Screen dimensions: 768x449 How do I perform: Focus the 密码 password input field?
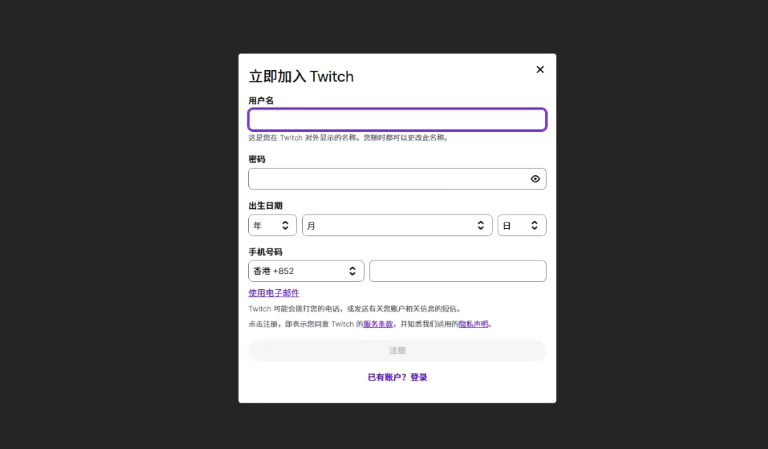[x=387, y=179]
